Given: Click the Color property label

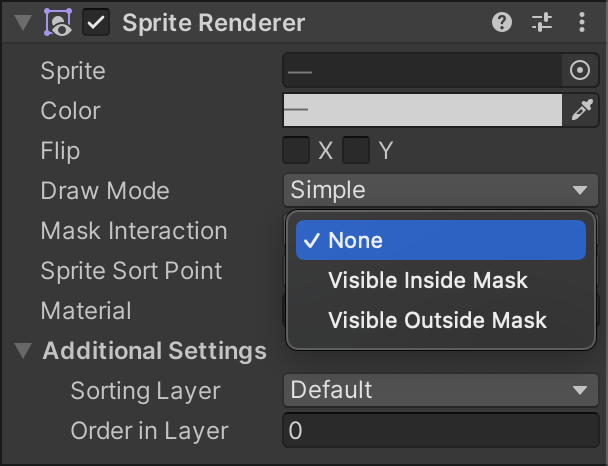Looking at the screenshot, I should click(x=71, y=110).
